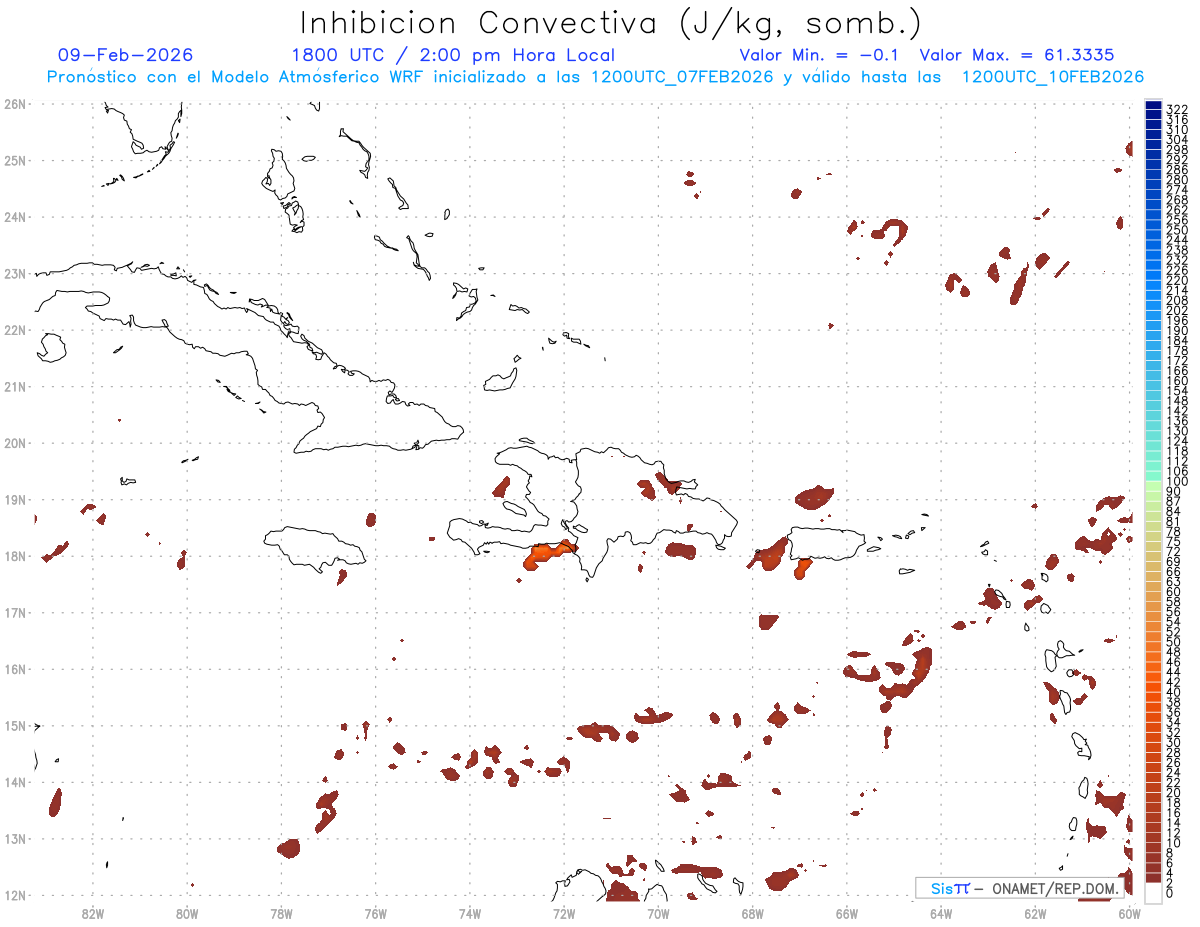Viewport: 1200px width, 927px height.
Task: Click the 82W longitude label
Action: click(93, 912)
